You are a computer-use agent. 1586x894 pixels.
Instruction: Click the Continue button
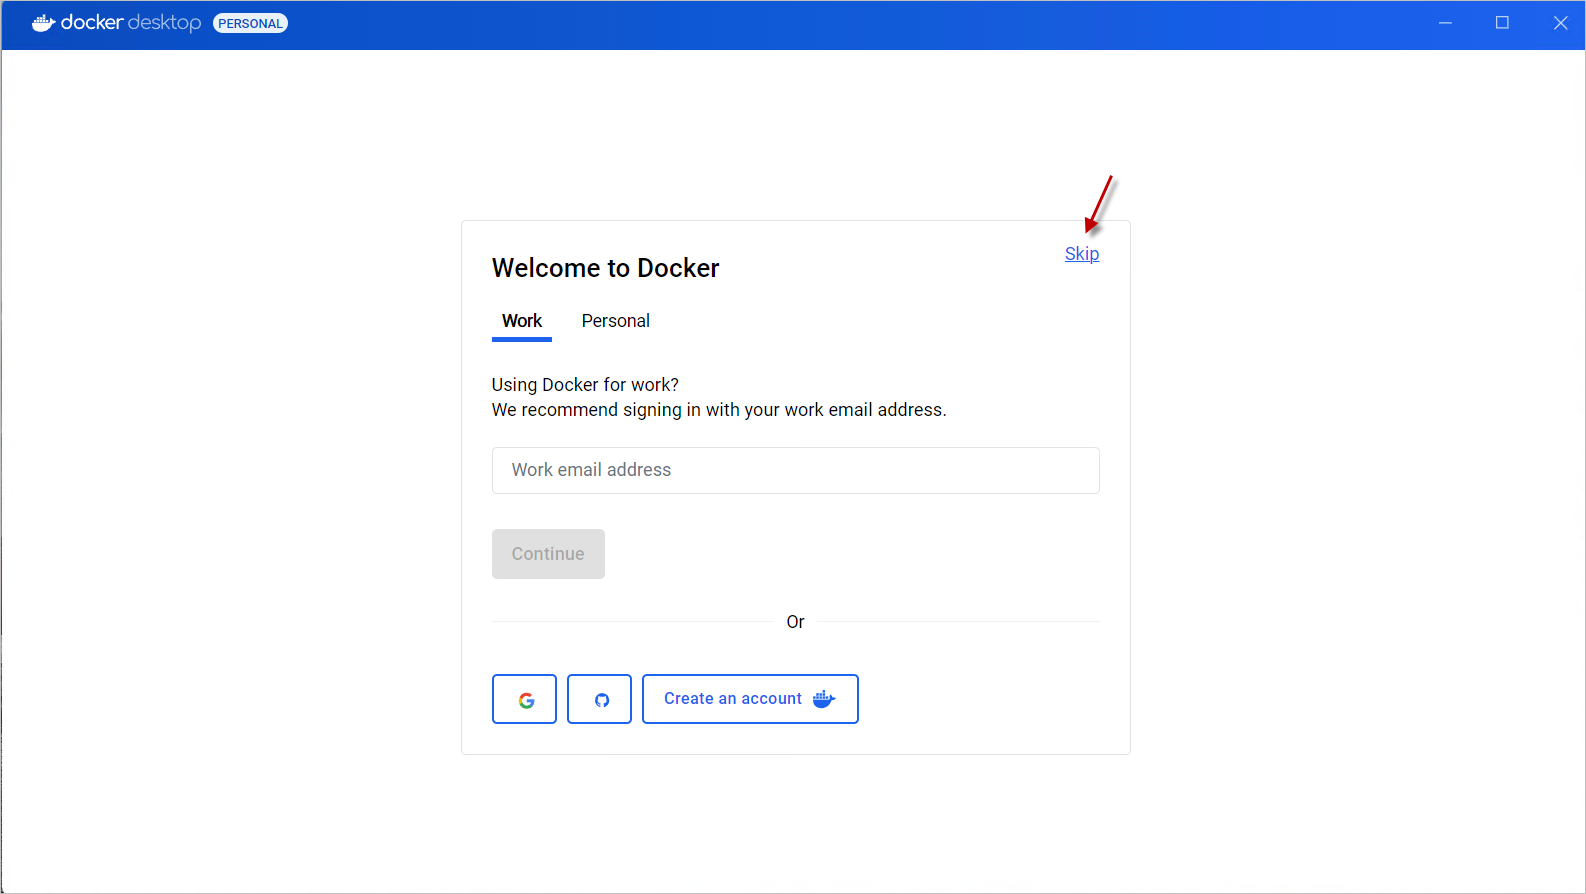click(548, 554)
